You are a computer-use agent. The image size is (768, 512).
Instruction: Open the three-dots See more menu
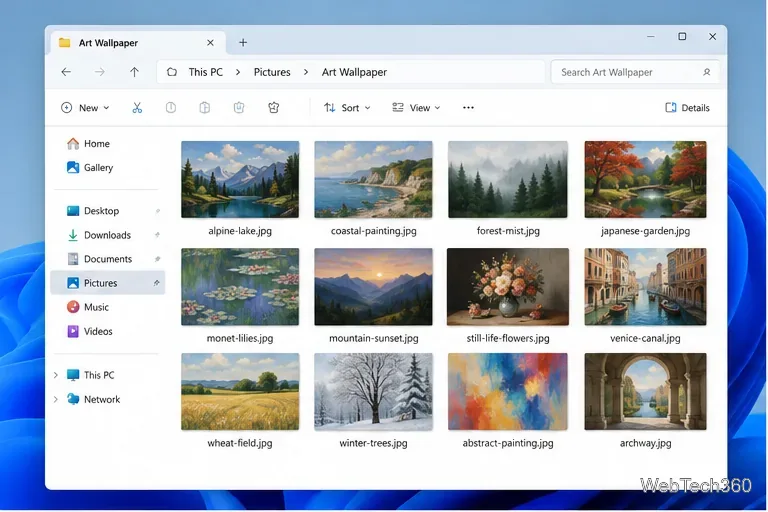tap(468, 108)
